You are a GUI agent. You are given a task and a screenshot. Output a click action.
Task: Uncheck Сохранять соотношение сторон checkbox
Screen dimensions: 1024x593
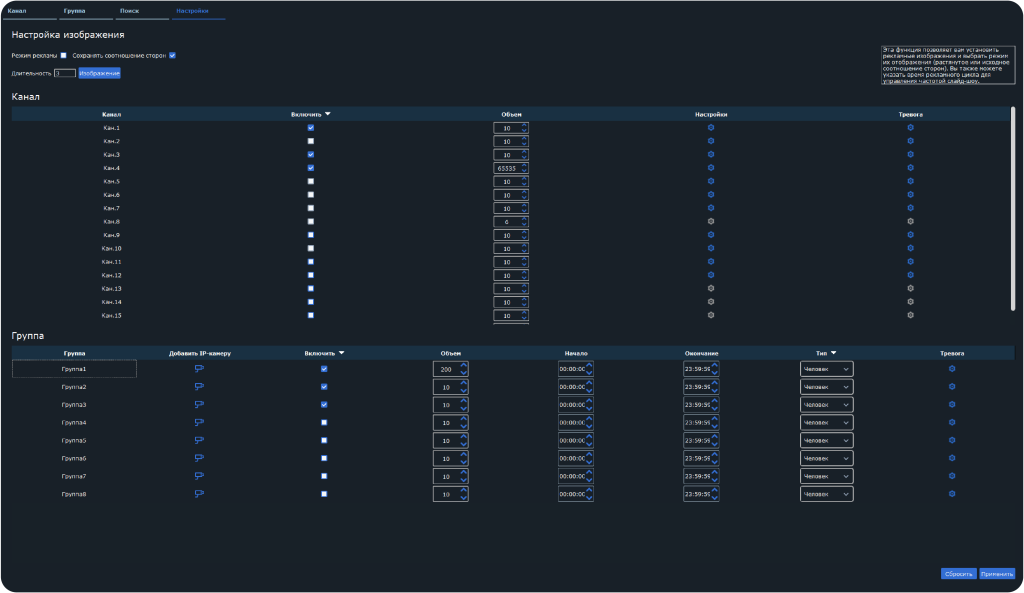(172, 55)
